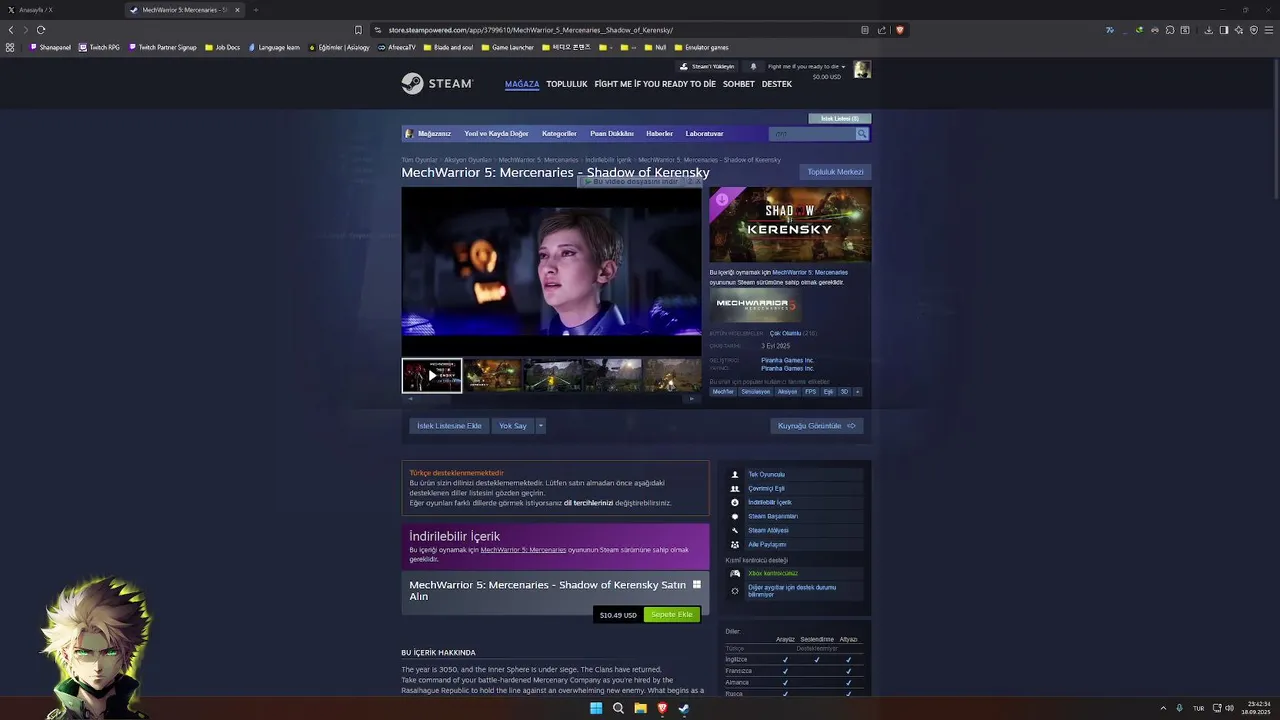Click the Steam Başarımları feature icon
The image size is (1280, 720).
(735, 517)
